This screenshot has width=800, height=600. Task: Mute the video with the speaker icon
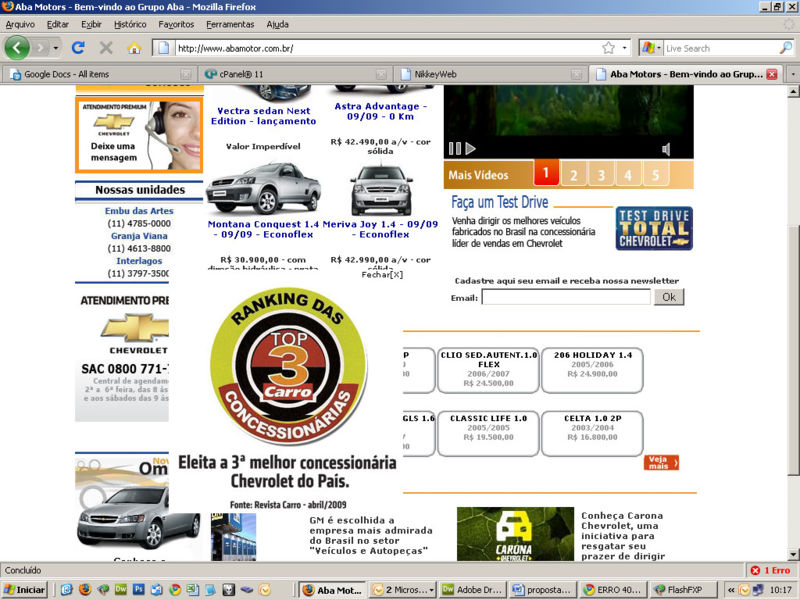[x=666, y=149]
